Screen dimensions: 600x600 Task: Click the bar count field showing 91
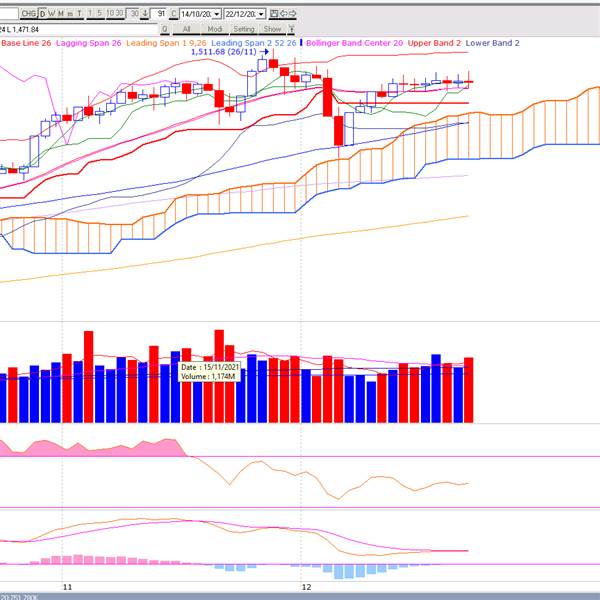tap(159, 14)
